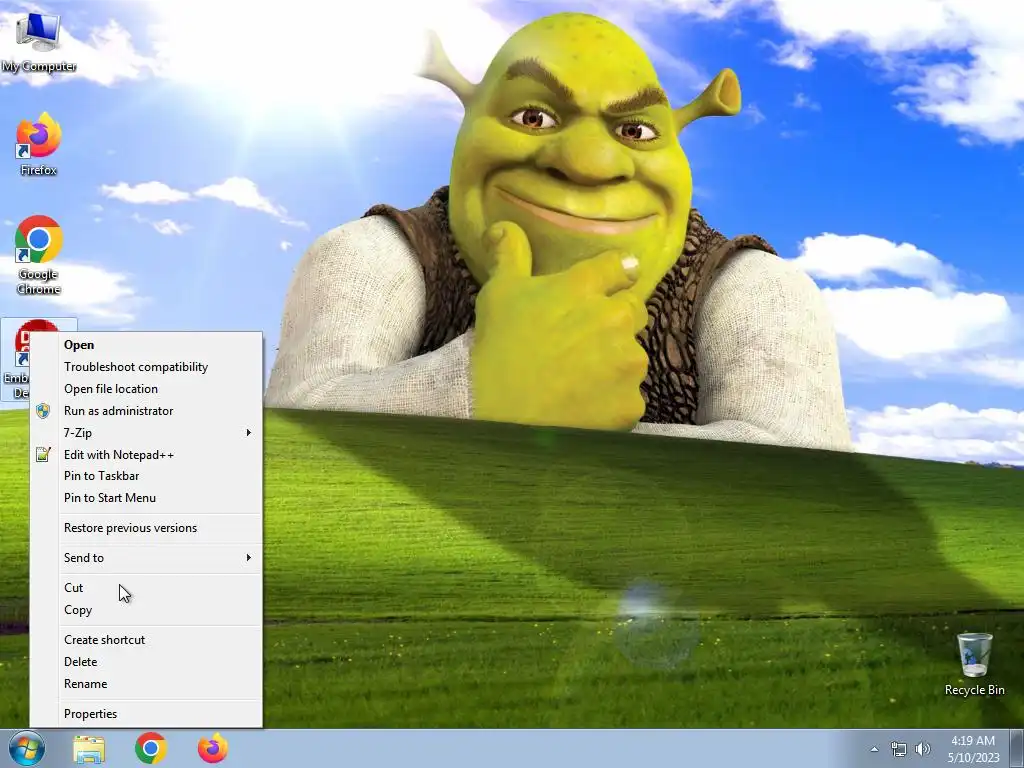
Task: Show hidden tray icons arrow
Action: tap(874, 749)
